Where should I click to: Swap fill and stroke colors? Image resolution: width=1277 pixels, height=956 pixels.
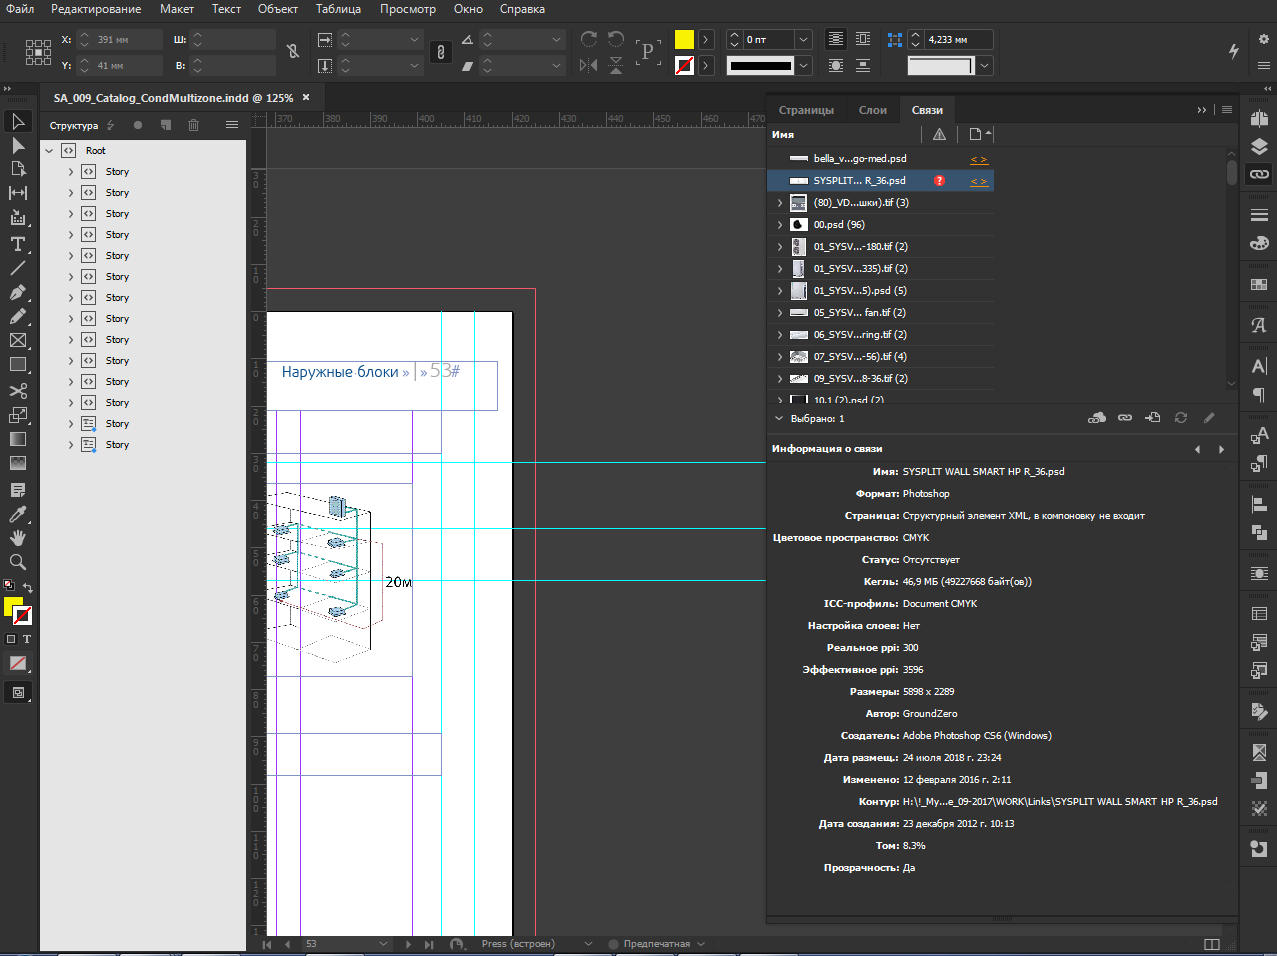(x=28, y=587)
